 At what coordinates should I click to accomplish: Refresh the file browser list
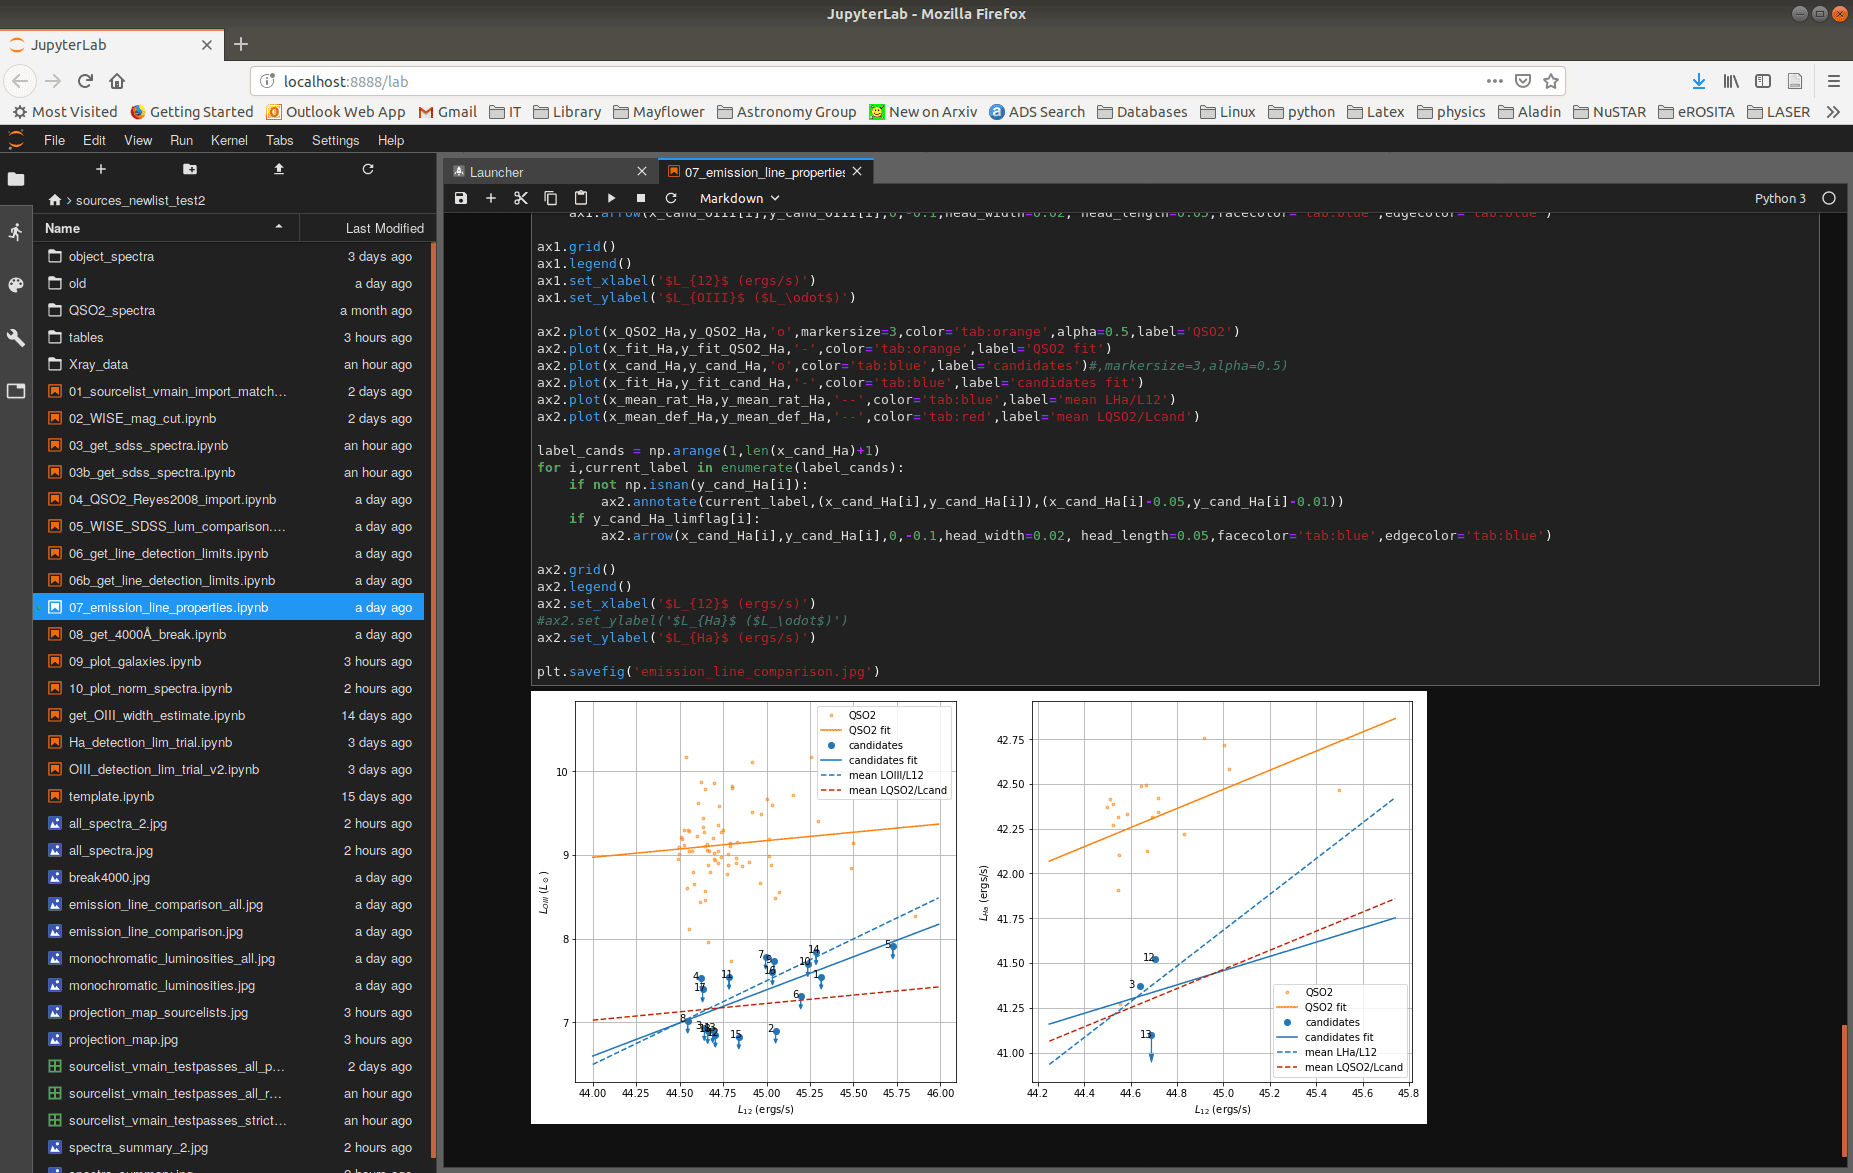[x=368, y=169]
